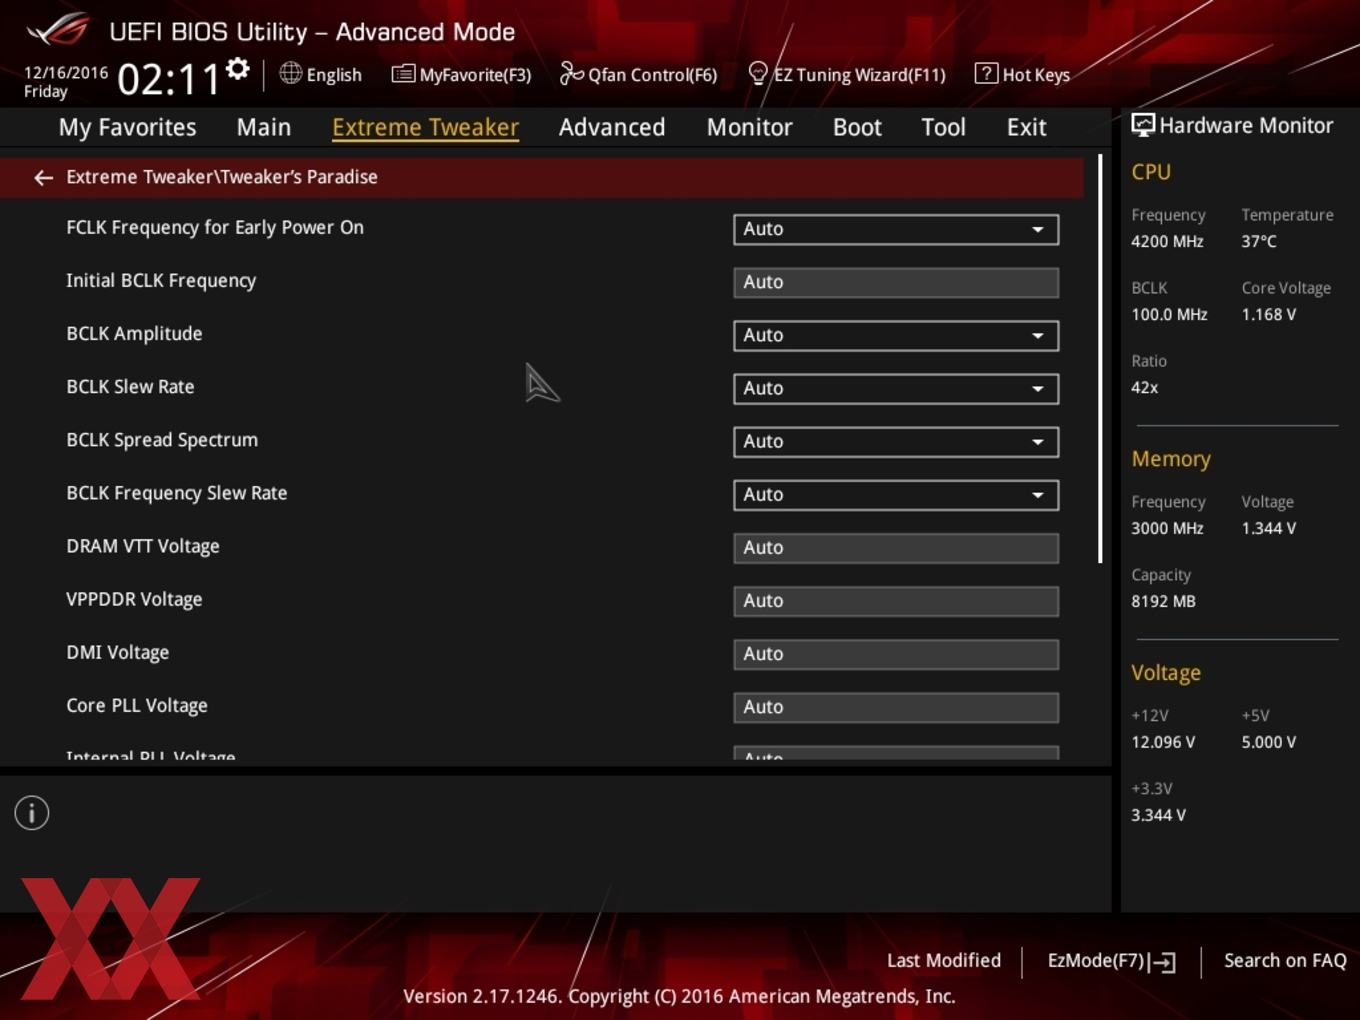Click the globe language icon
The width and height of the screenshot is (1360, 1020).
290,73
